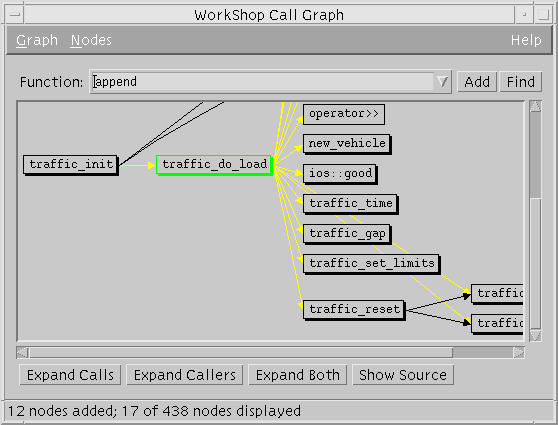The height and width of the screenshot is (425, 558).
Task: Select the traffic_gap node
Action: 347,234
